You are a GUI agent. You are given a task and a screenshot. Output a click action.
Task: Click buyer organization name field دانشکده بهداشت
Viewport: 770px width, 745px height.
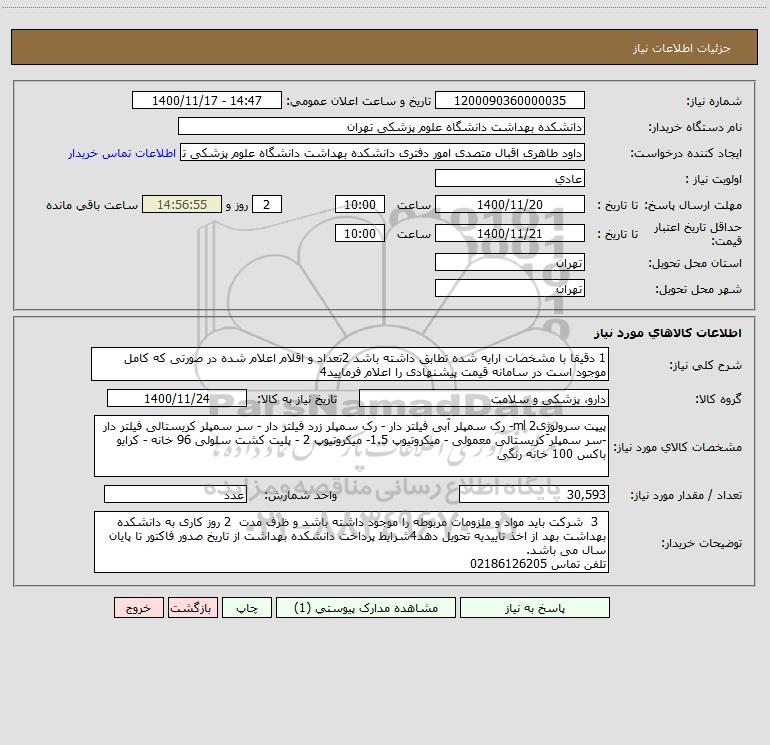381,126
